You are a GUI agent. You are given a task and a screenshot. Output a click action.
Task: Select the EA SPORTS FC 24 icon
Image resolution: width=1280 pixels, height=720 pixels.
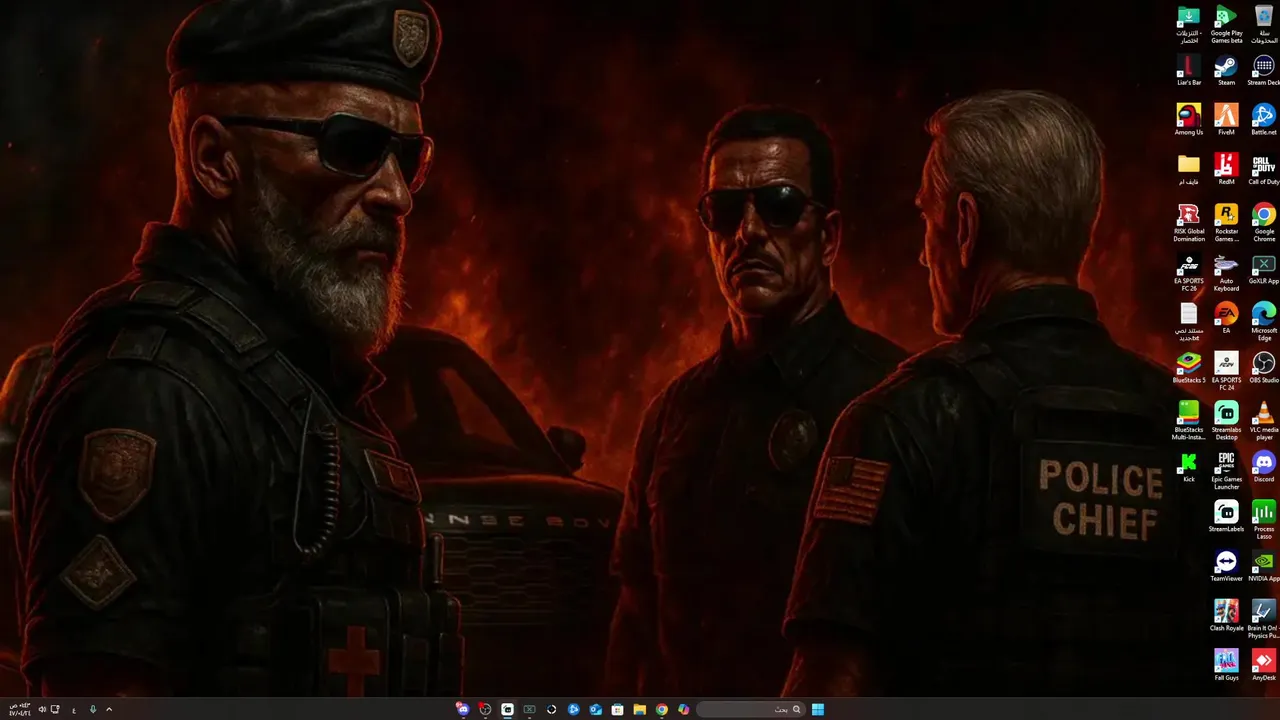[1226, 371]
